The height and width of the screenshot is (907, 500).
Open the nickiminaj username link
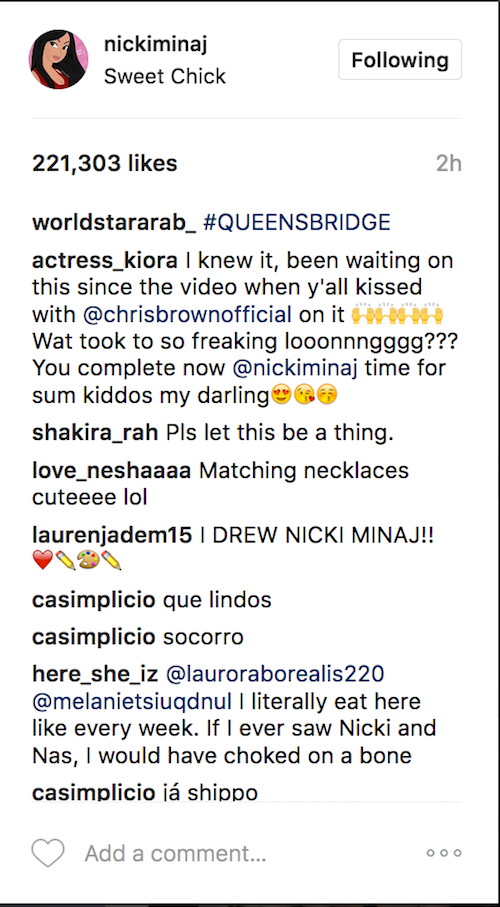(x=155, y=44)
